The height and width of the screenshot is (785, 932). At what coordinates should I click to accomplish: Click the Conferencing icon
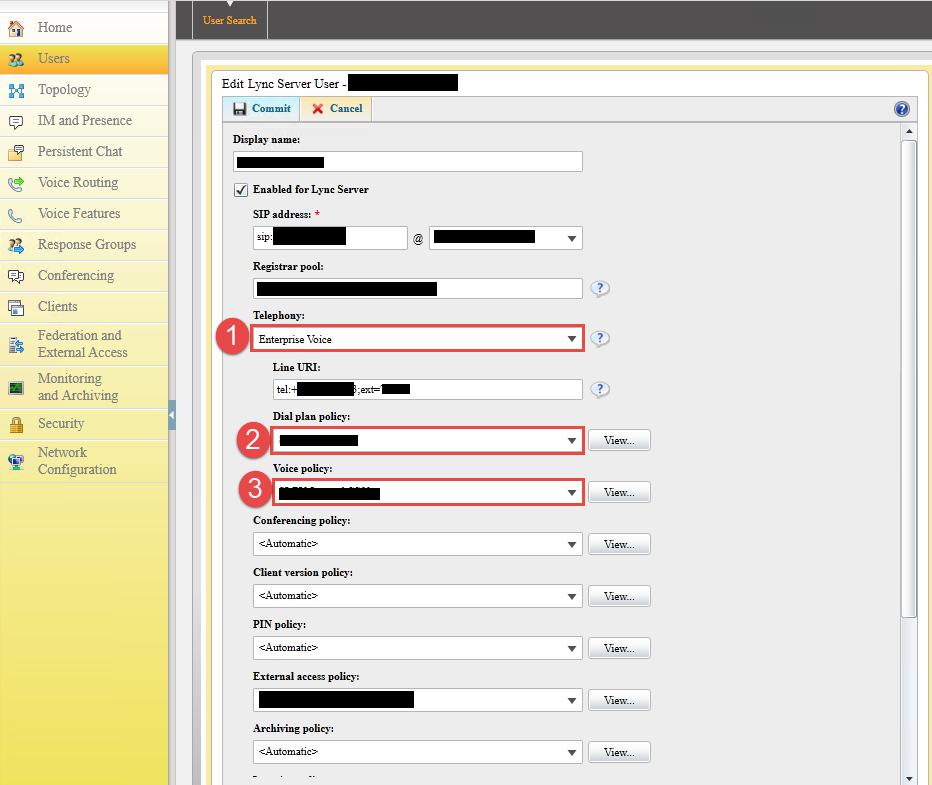coord(16,276)
